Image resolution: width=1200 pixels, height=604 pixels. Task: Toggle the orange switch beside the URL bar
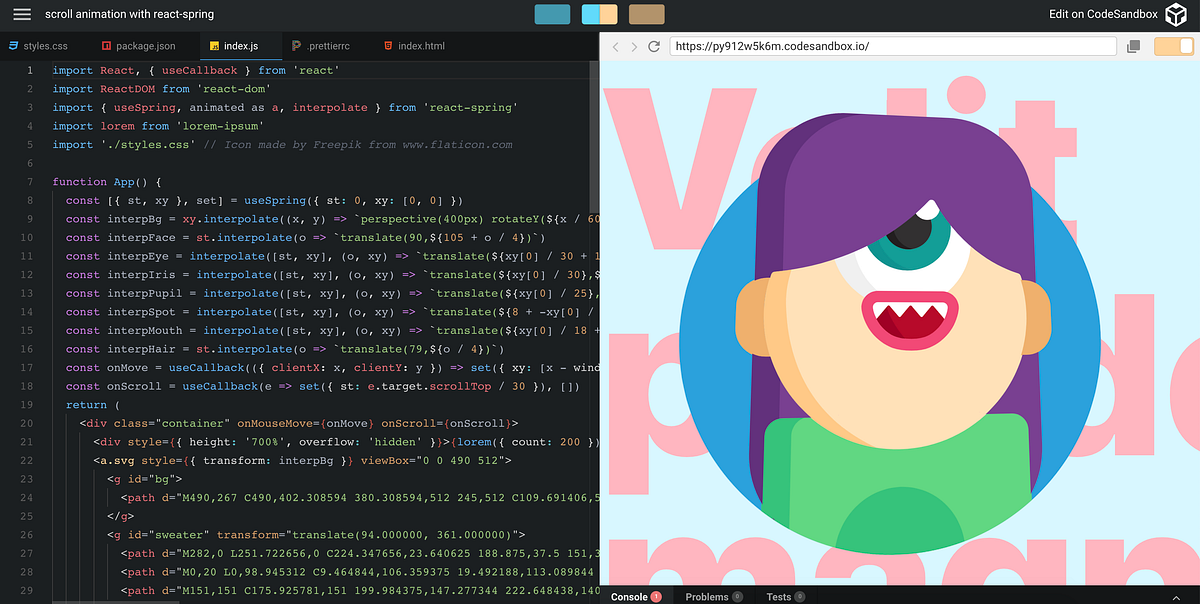click(1173, 46)
